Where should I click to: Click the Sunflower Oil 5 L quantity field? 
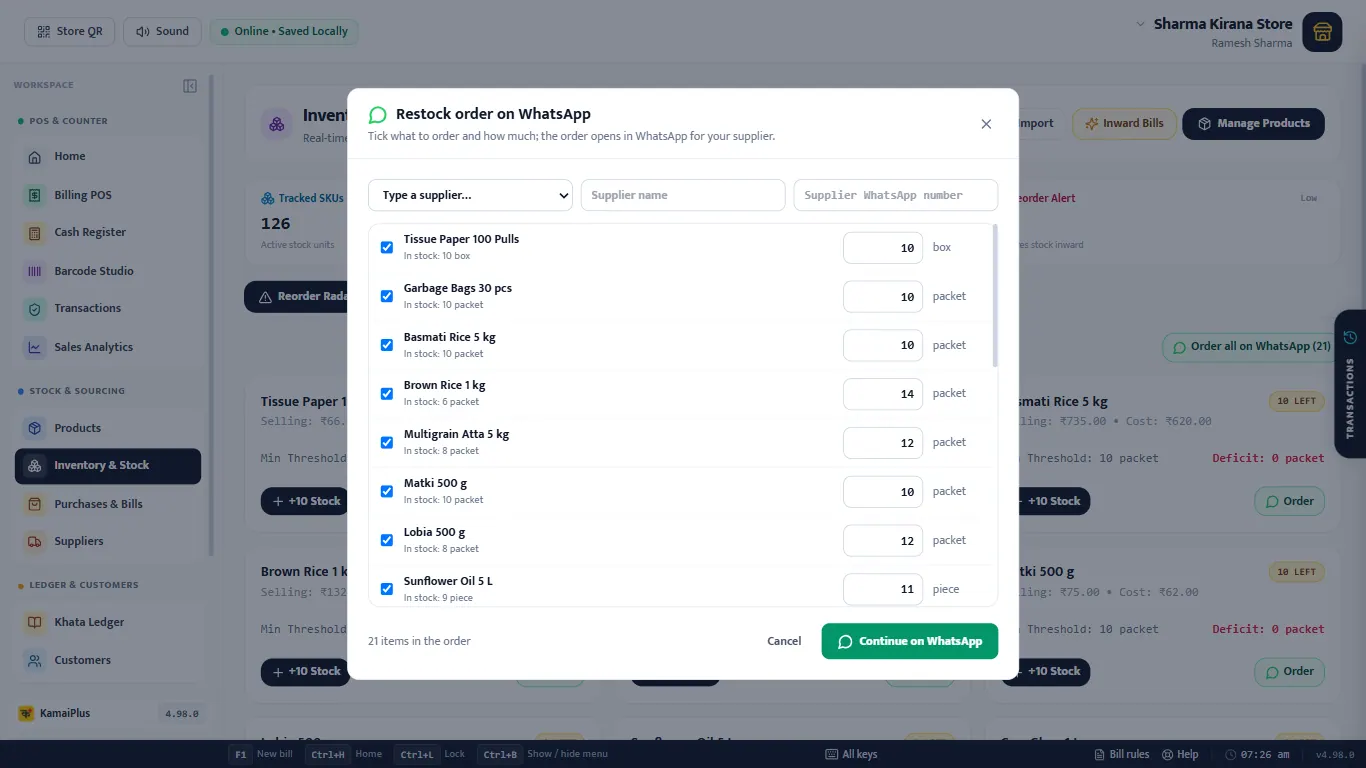[x=883, y=589]
